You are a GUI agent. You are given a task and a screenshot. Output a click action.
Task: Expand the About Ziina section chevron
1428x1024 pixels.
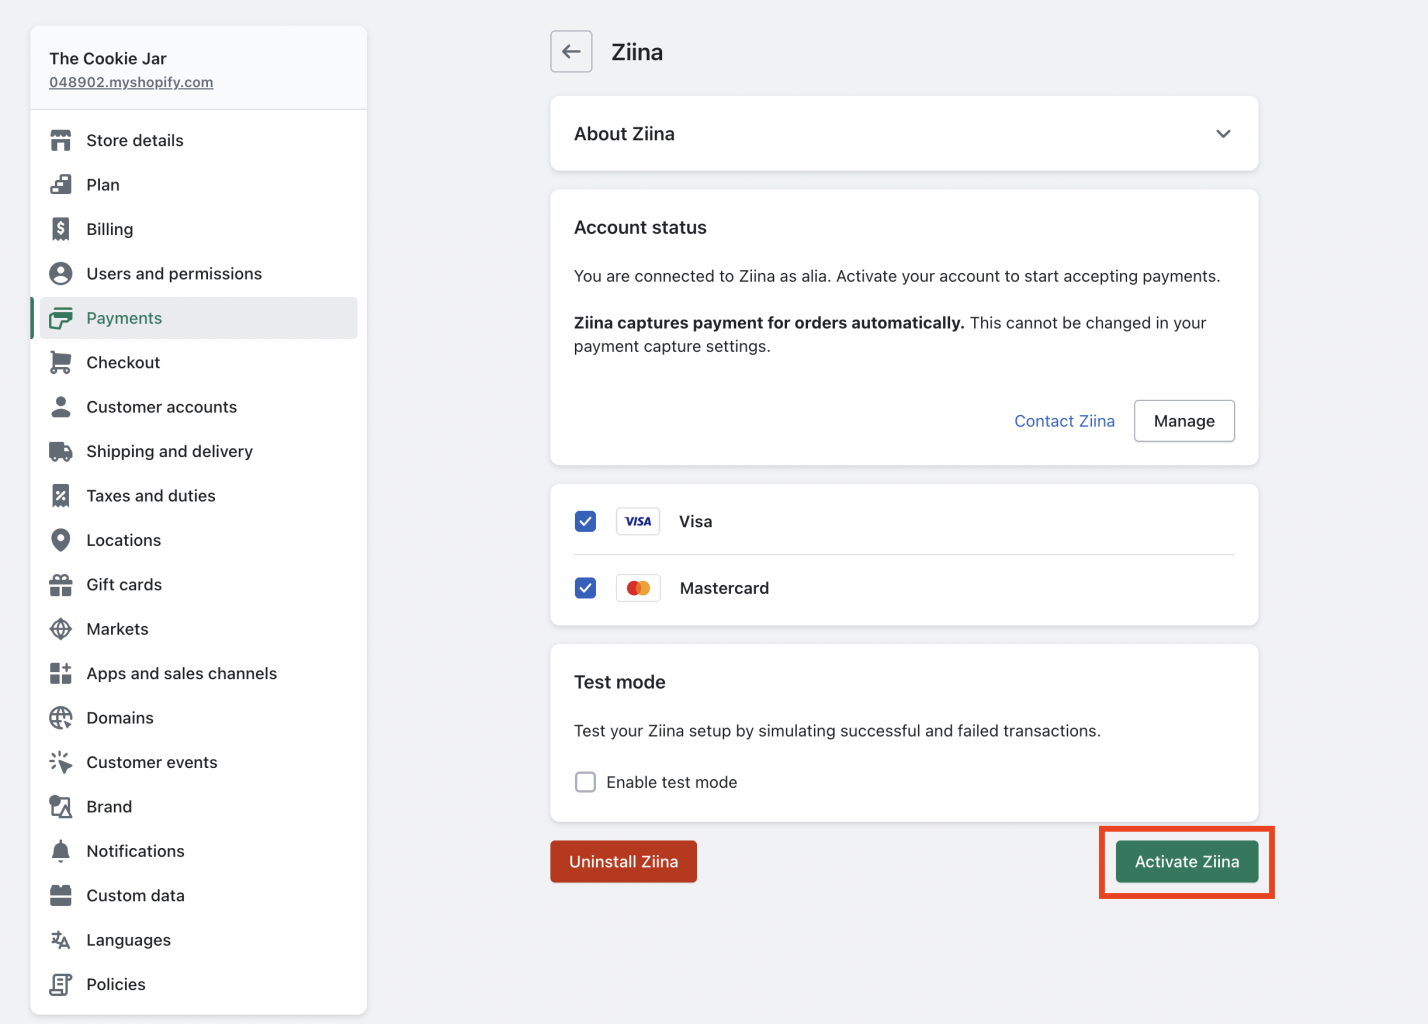point(1223,134)
